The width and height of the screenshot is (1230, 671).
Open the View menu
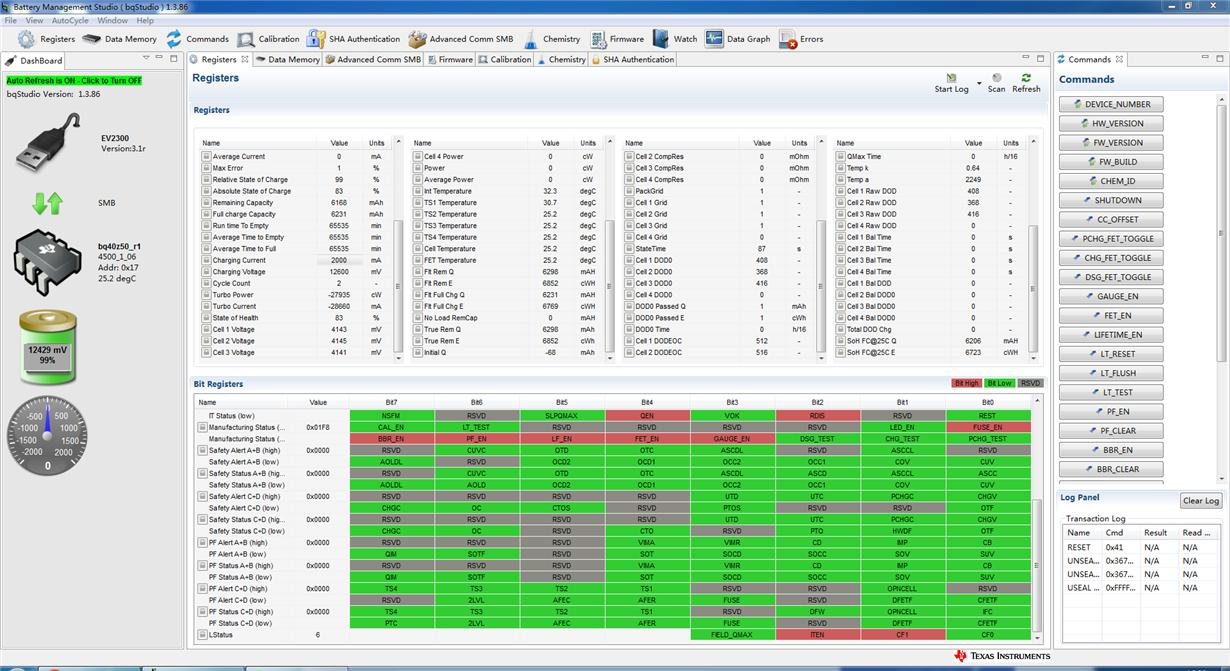[34, 20]
